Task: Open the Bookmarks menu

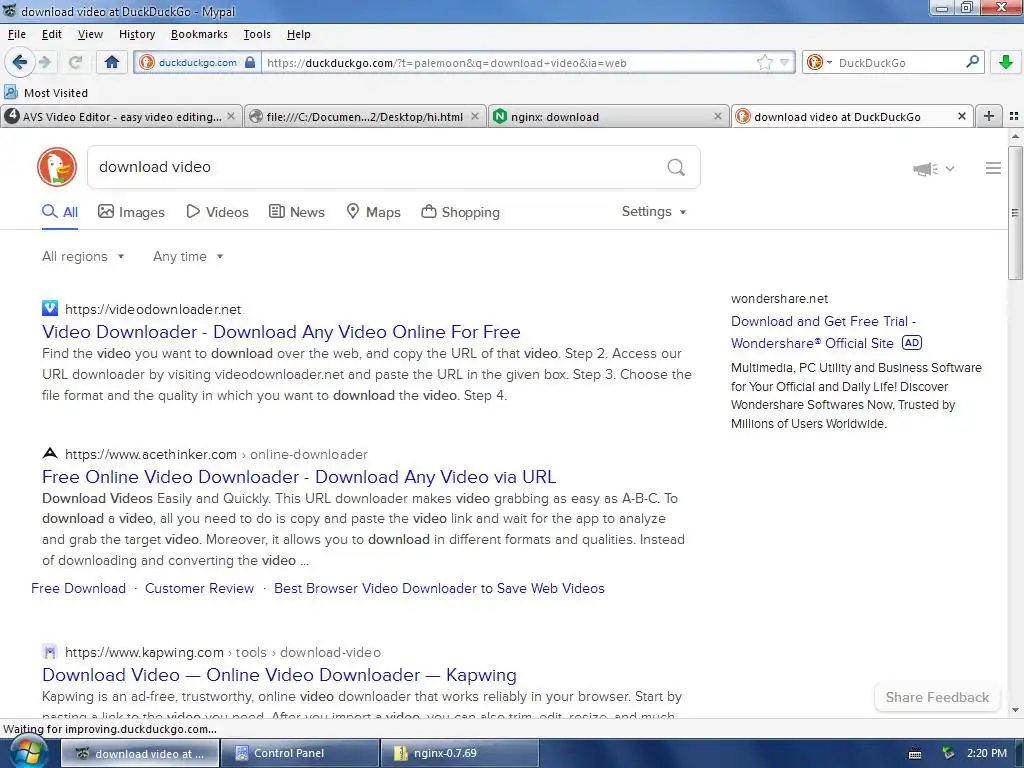Action: click(x=199, y=34)
